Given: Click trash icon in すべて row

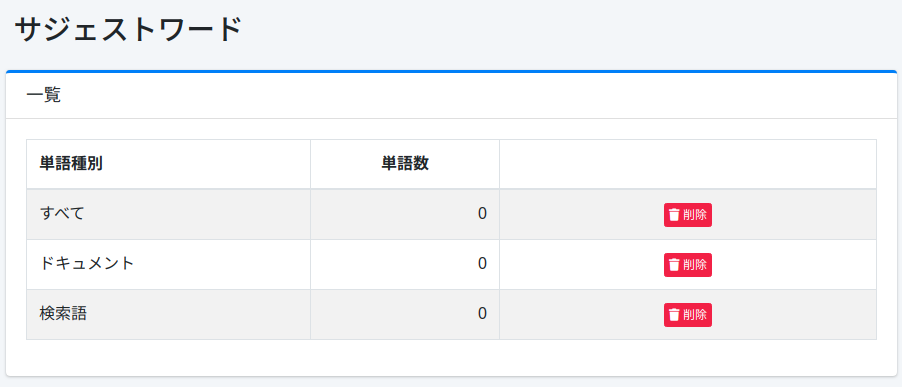Looking at the screenshot, I should (674, 215).
